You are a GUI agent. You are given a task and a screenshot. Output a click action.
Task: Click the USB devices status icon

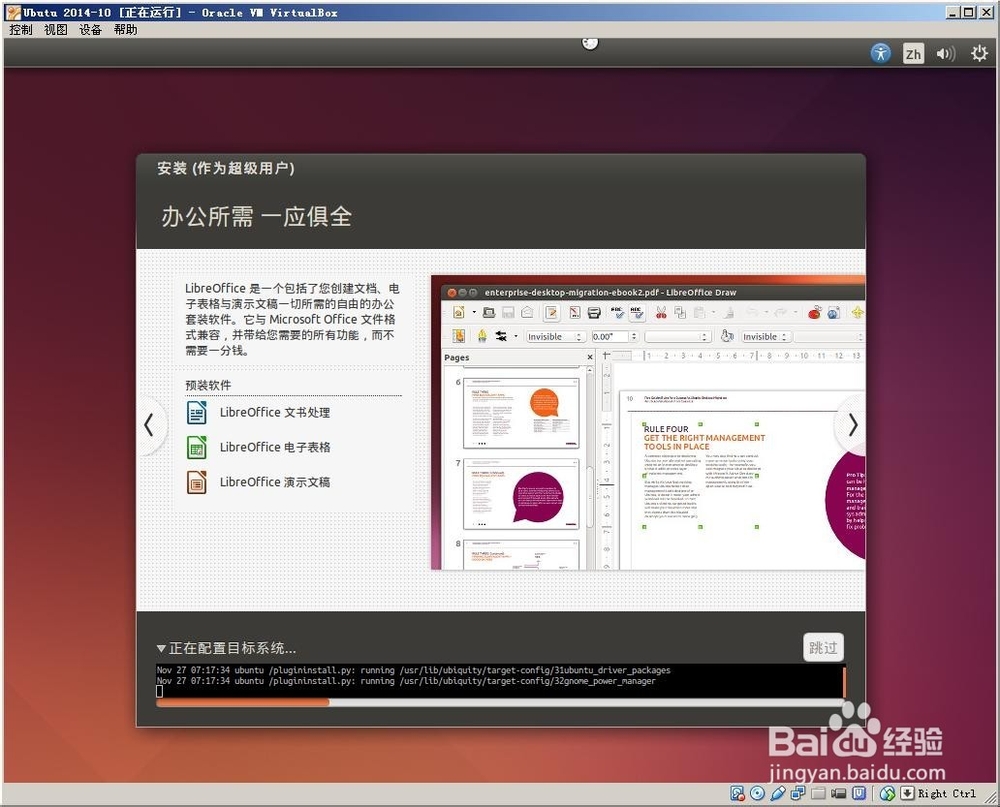pyautogui.click(x=777, y=793)
